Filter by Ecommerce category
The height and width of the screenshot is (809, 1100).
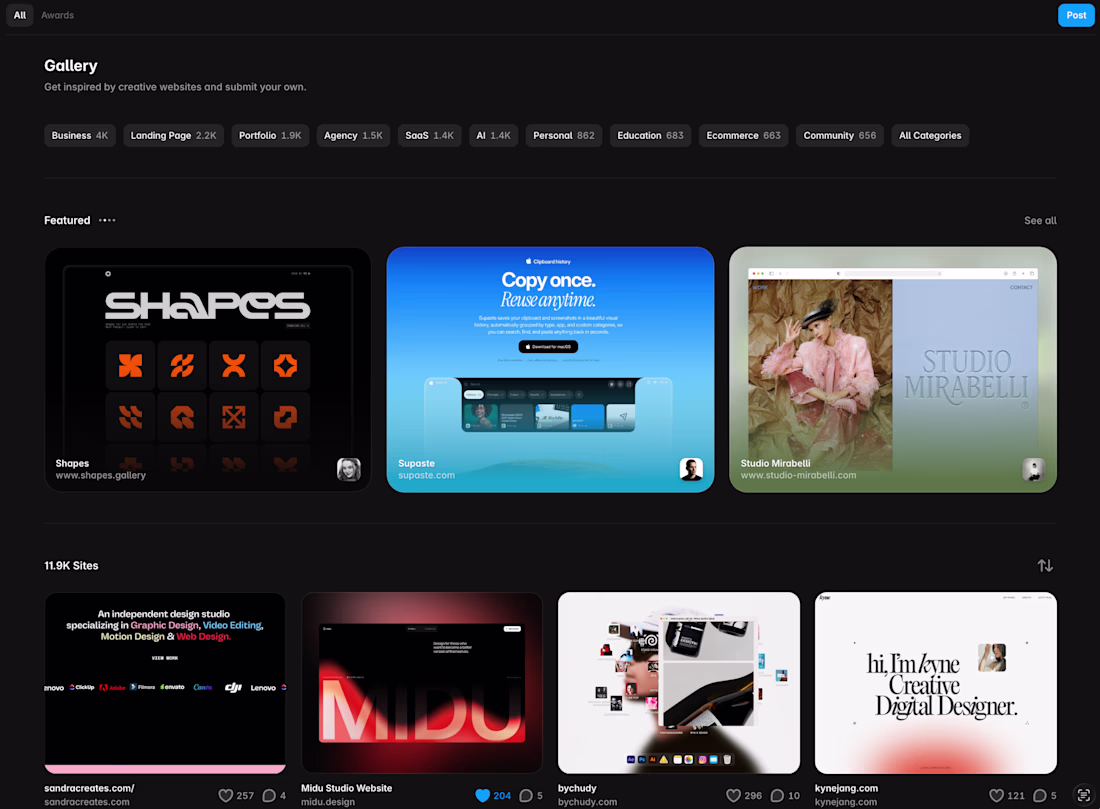click(744, 135)
